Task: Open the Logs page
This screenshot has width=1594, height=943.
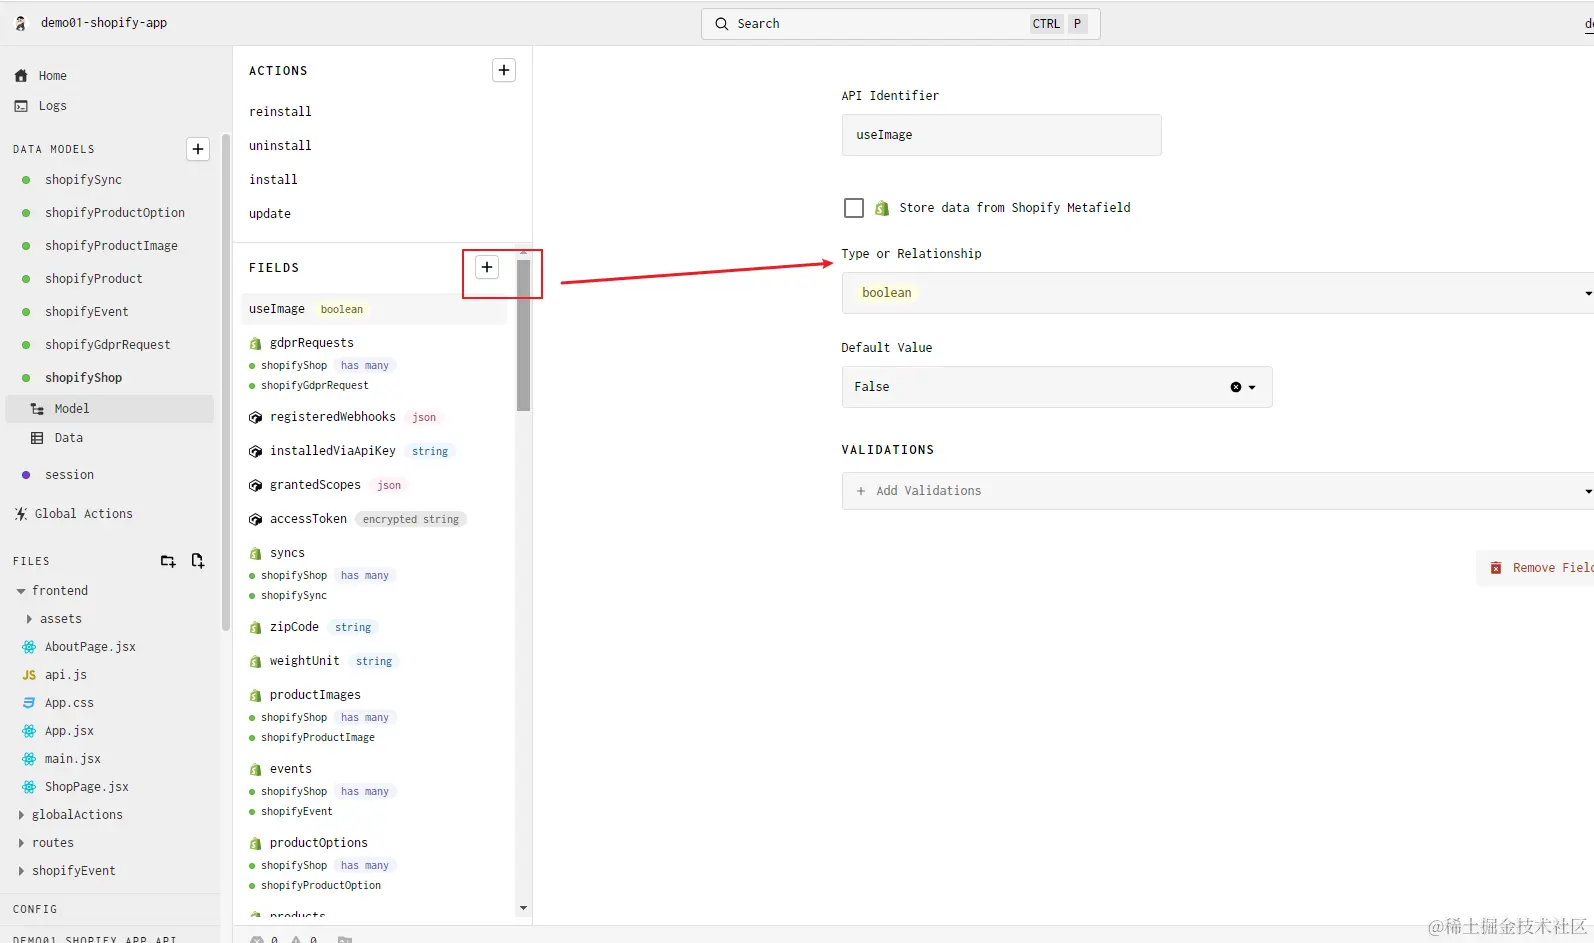Action: (x=53, y=106)
